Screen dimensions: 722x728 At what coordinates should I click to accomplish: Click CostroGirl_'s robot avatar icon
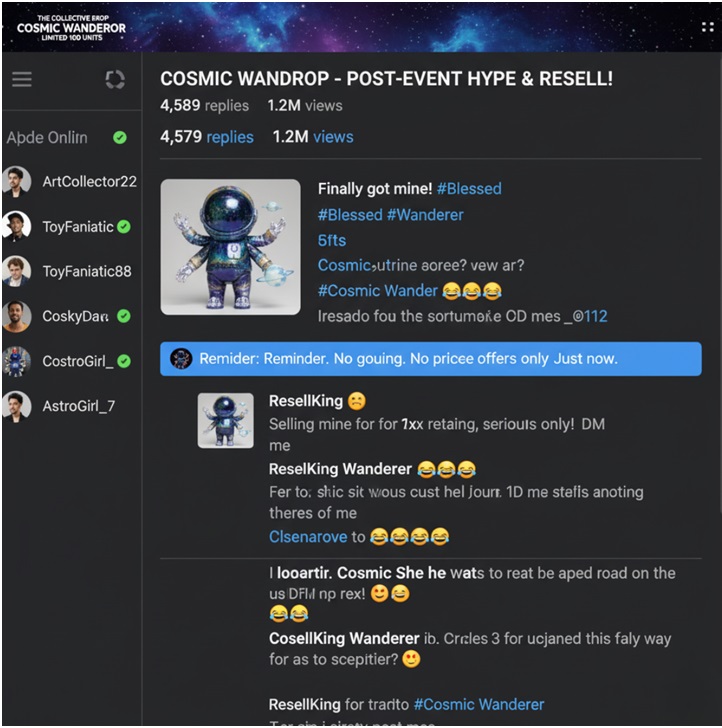click(x=16, y=361)
